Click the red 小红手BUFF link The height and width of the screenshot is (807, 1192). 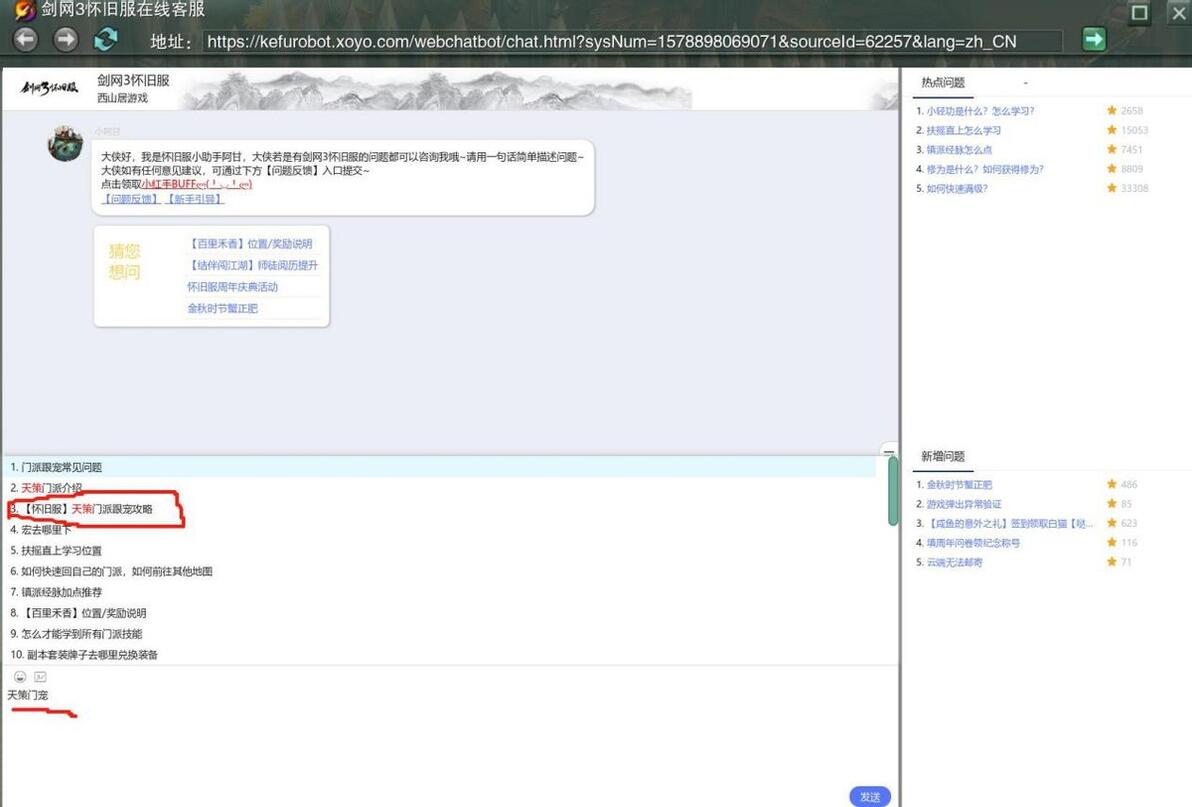[197, 184]
